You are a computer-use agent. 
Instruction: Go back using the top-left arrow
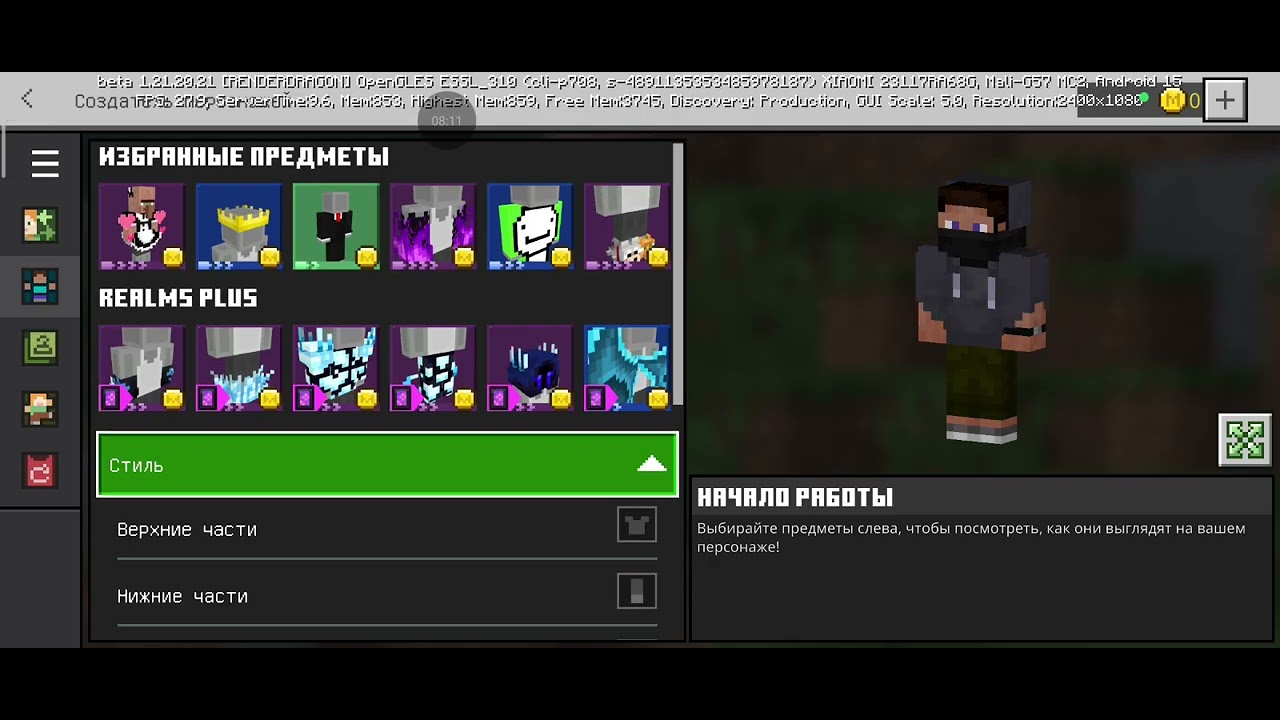click(27, 98)
